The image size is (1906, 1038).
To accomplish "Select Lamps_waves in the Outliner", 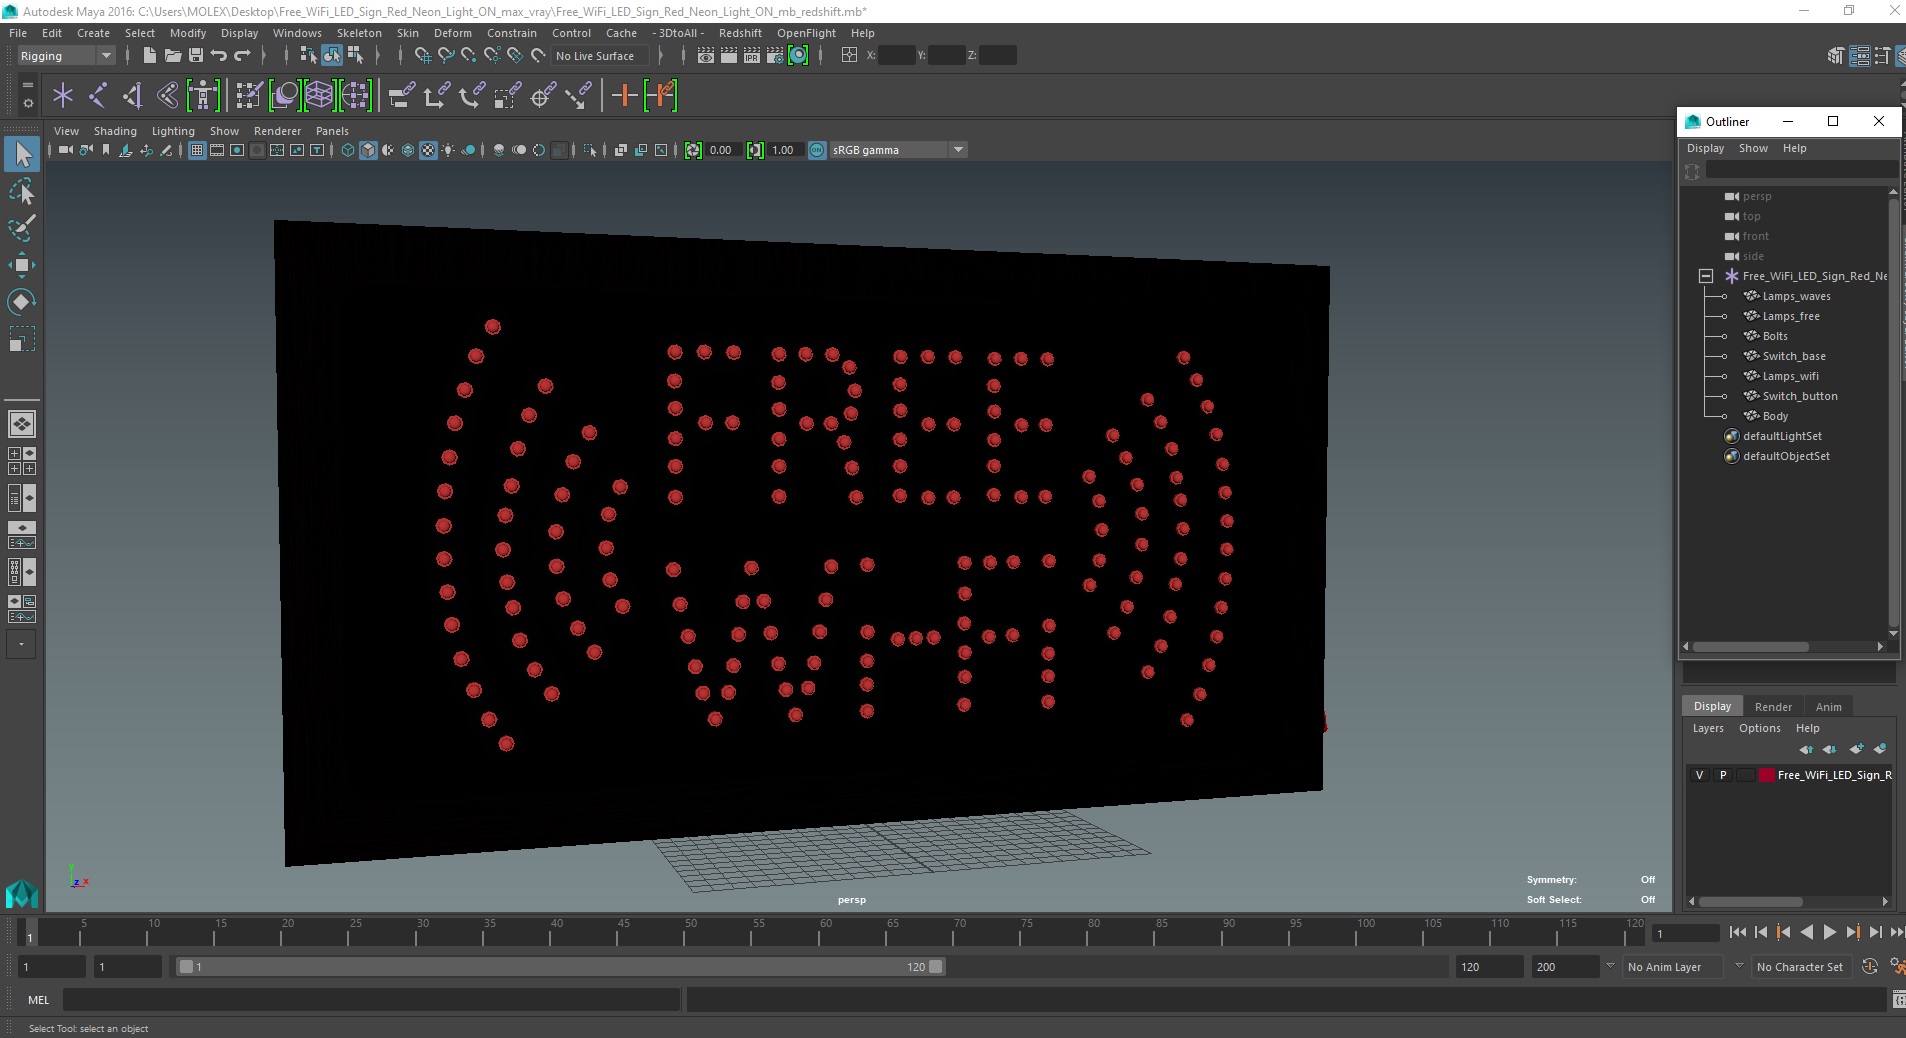I will (1796, 296).
